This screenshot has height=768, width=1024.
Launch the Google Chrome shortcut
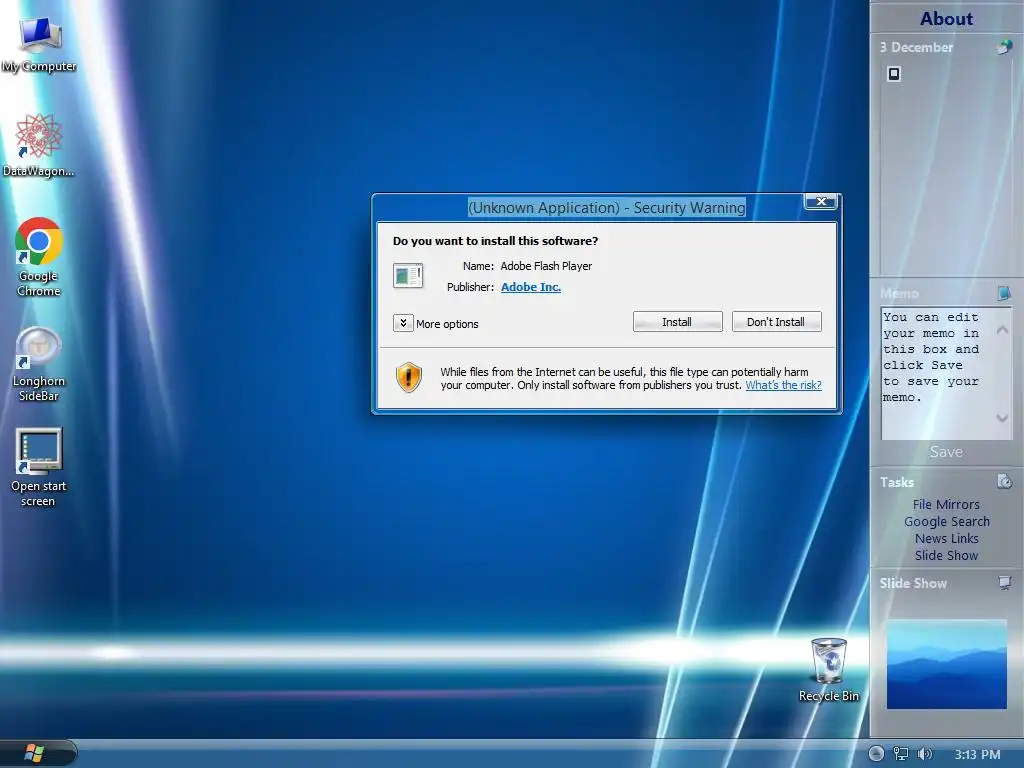[x=39, y=257]
